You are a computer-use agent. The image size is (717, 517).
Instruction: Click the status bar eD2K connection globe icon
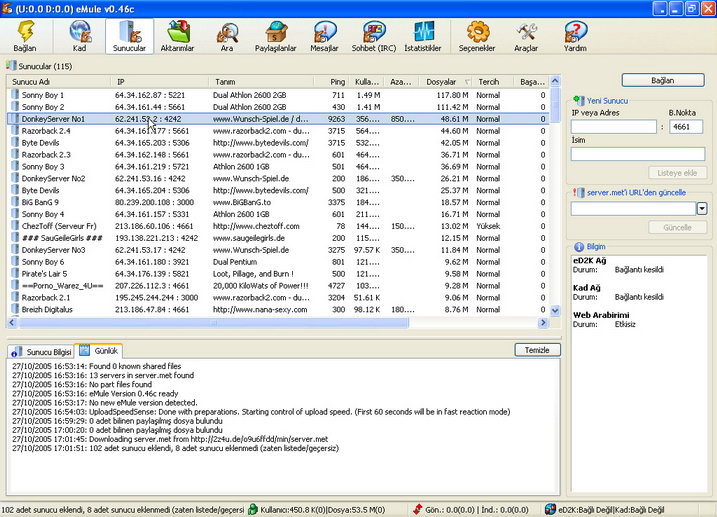tap(551, 509)
